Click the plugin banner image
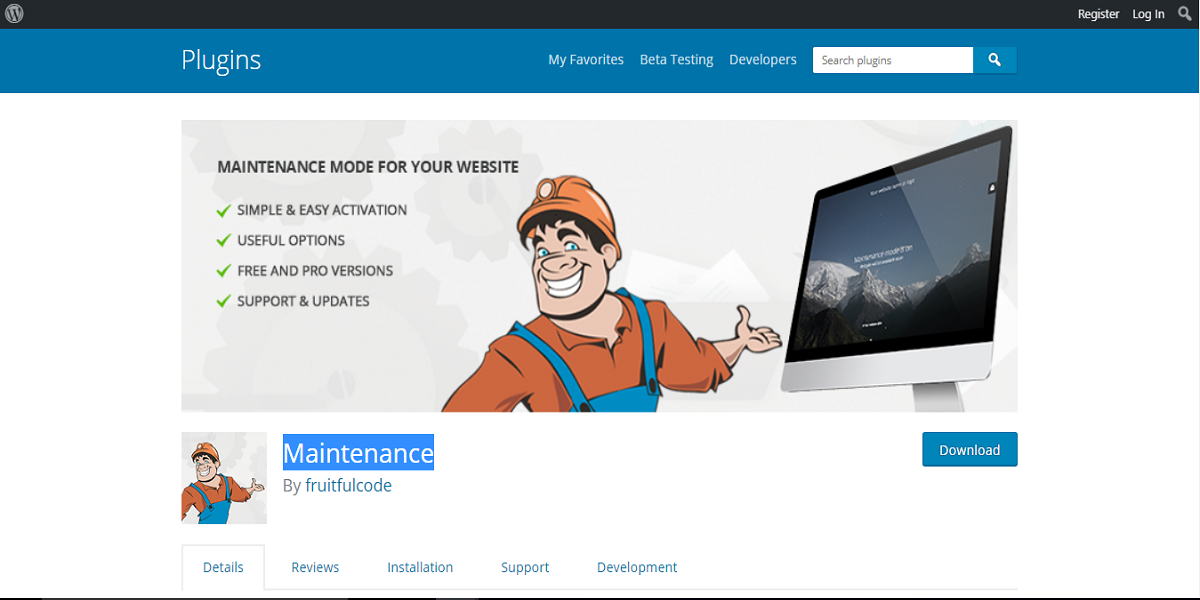This screenshot has width=1200, height=600. click(x=599, y=266)
